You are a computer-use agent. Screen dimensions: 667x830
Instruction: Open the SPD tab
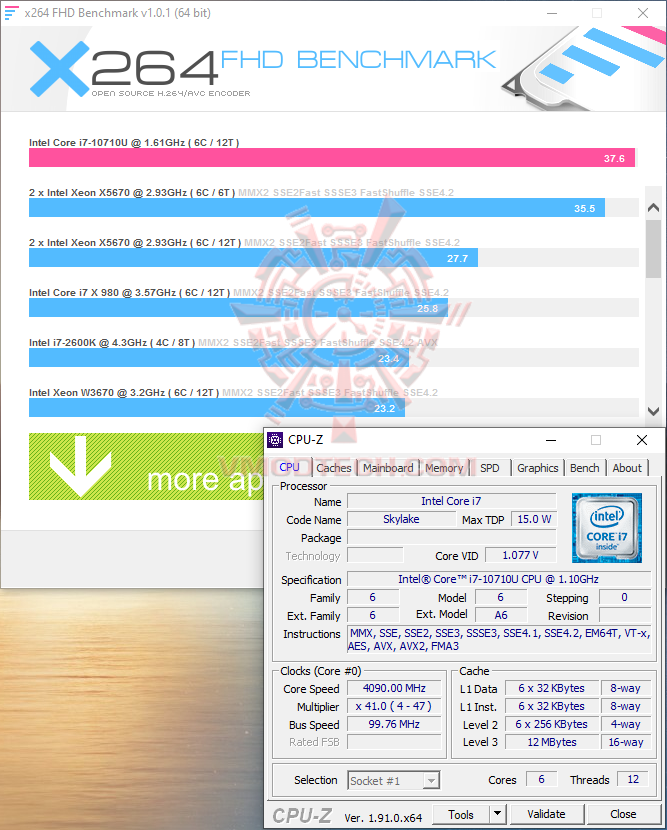490,468
